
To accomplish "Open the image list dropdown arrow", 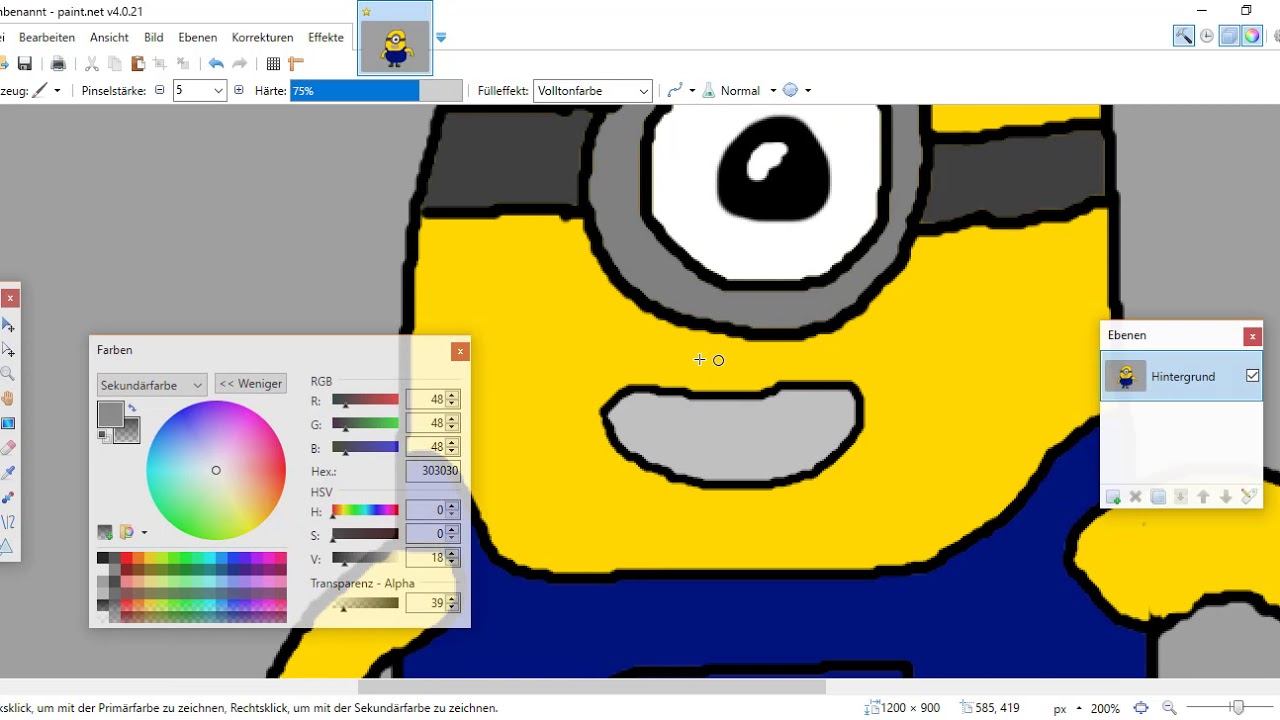I will [x=441, y=37].
